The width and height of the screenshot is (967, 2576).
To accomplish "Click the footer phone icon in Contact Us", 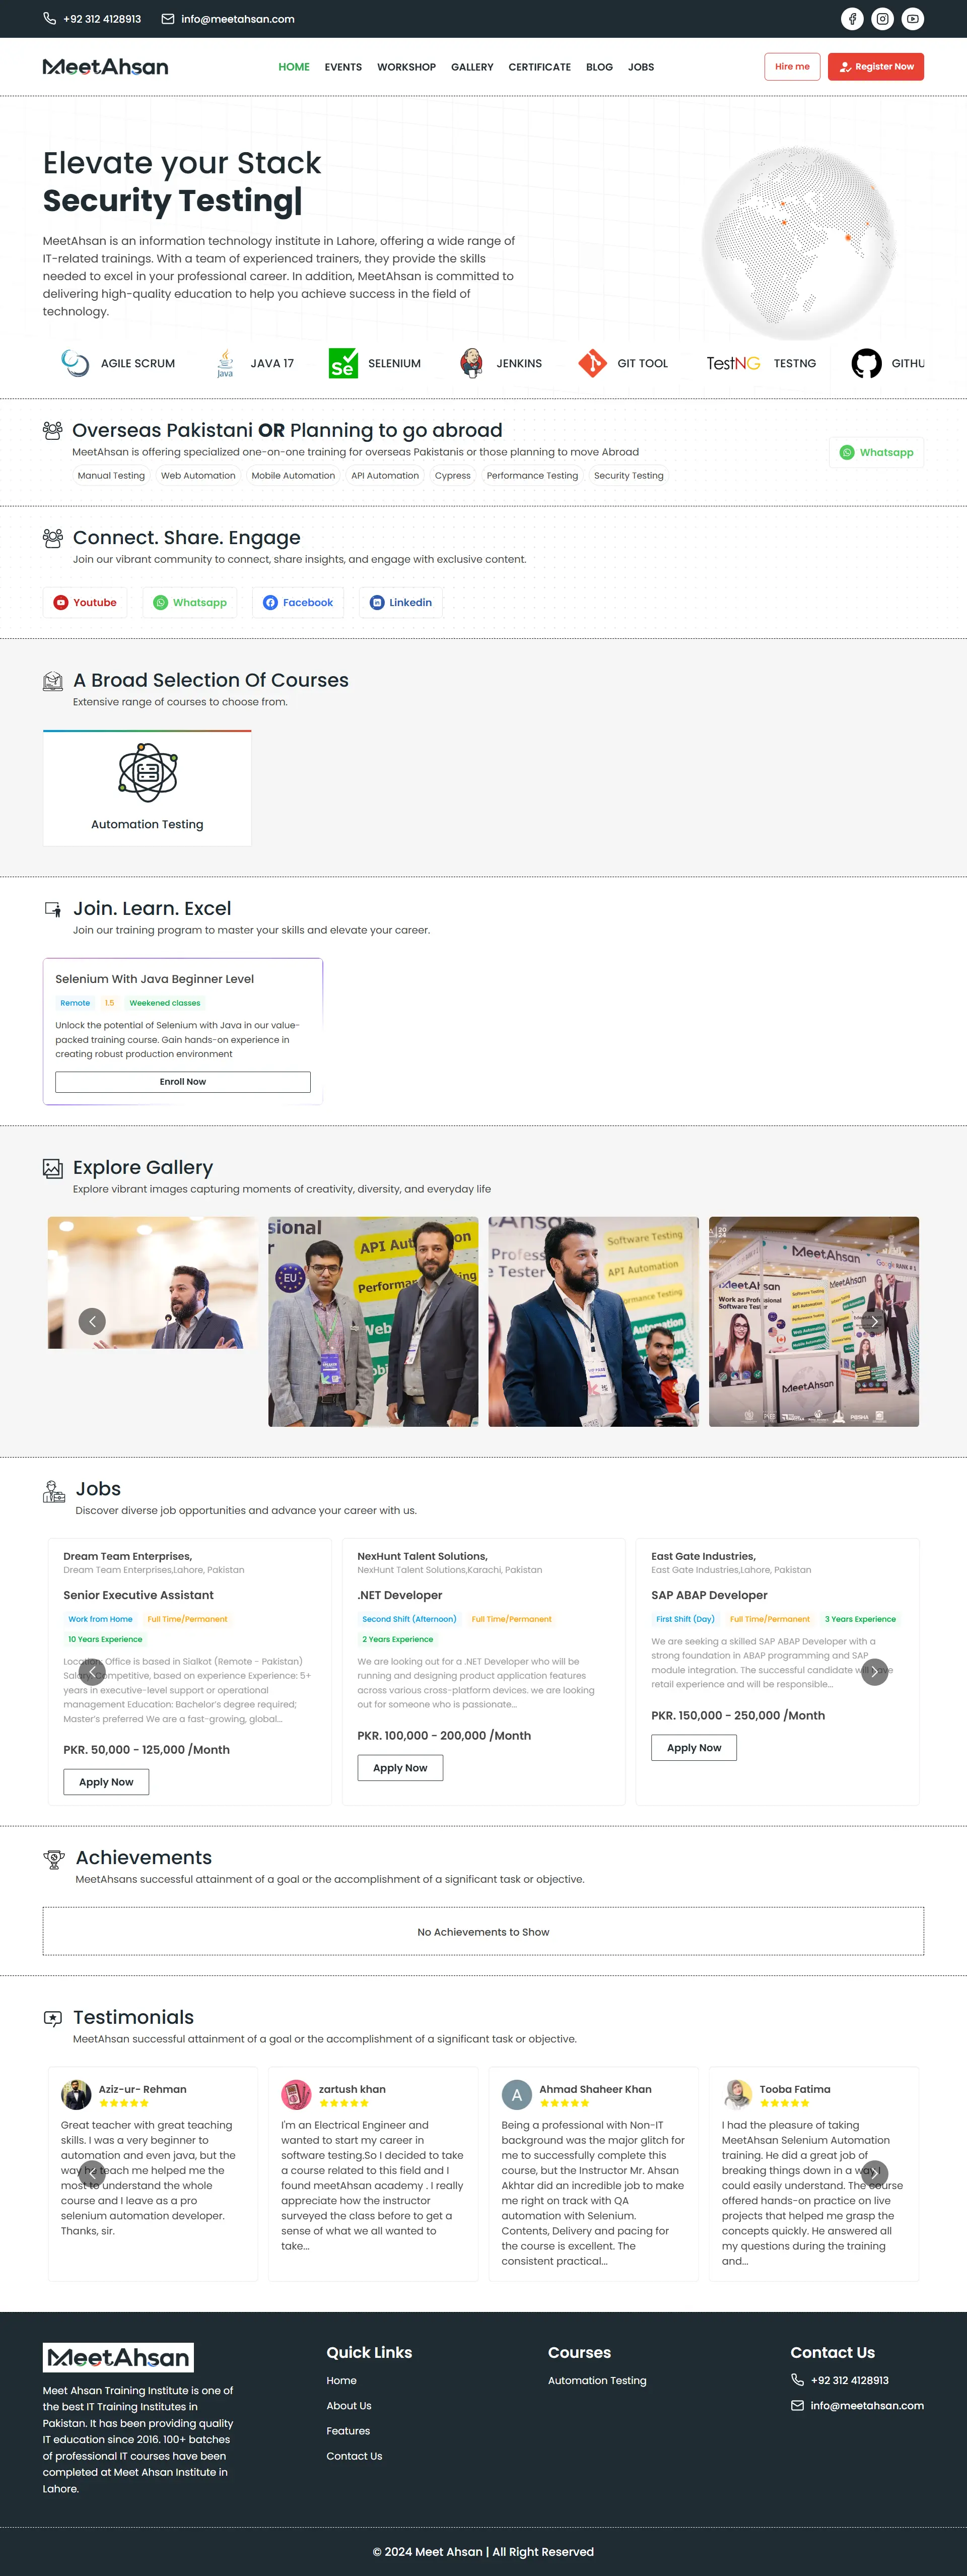I will pos(797,2380).
